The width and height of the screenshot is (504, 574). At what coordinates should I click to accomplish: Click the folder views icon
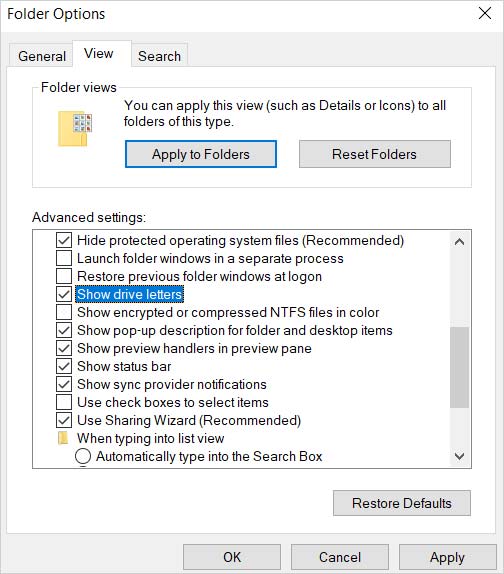pos(75,129)
